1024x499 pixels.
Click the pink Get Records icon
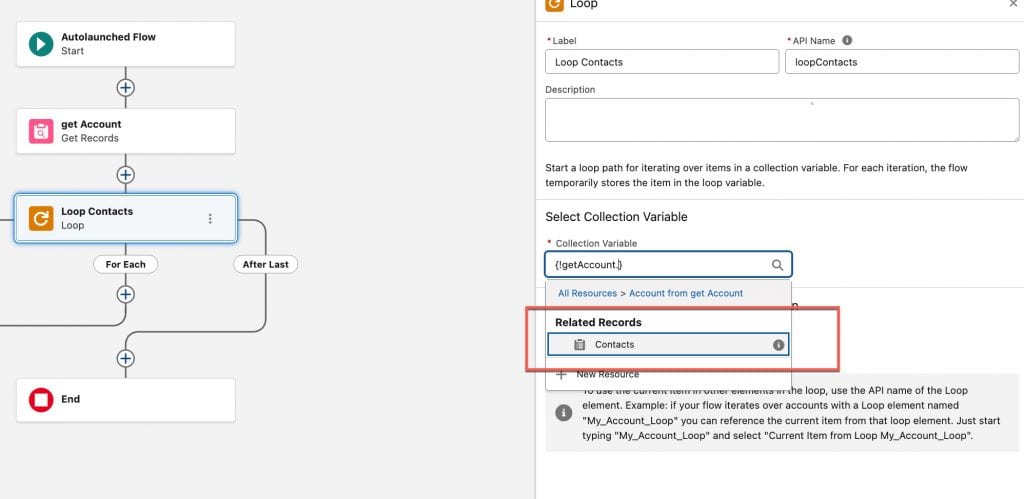(40, 131)
